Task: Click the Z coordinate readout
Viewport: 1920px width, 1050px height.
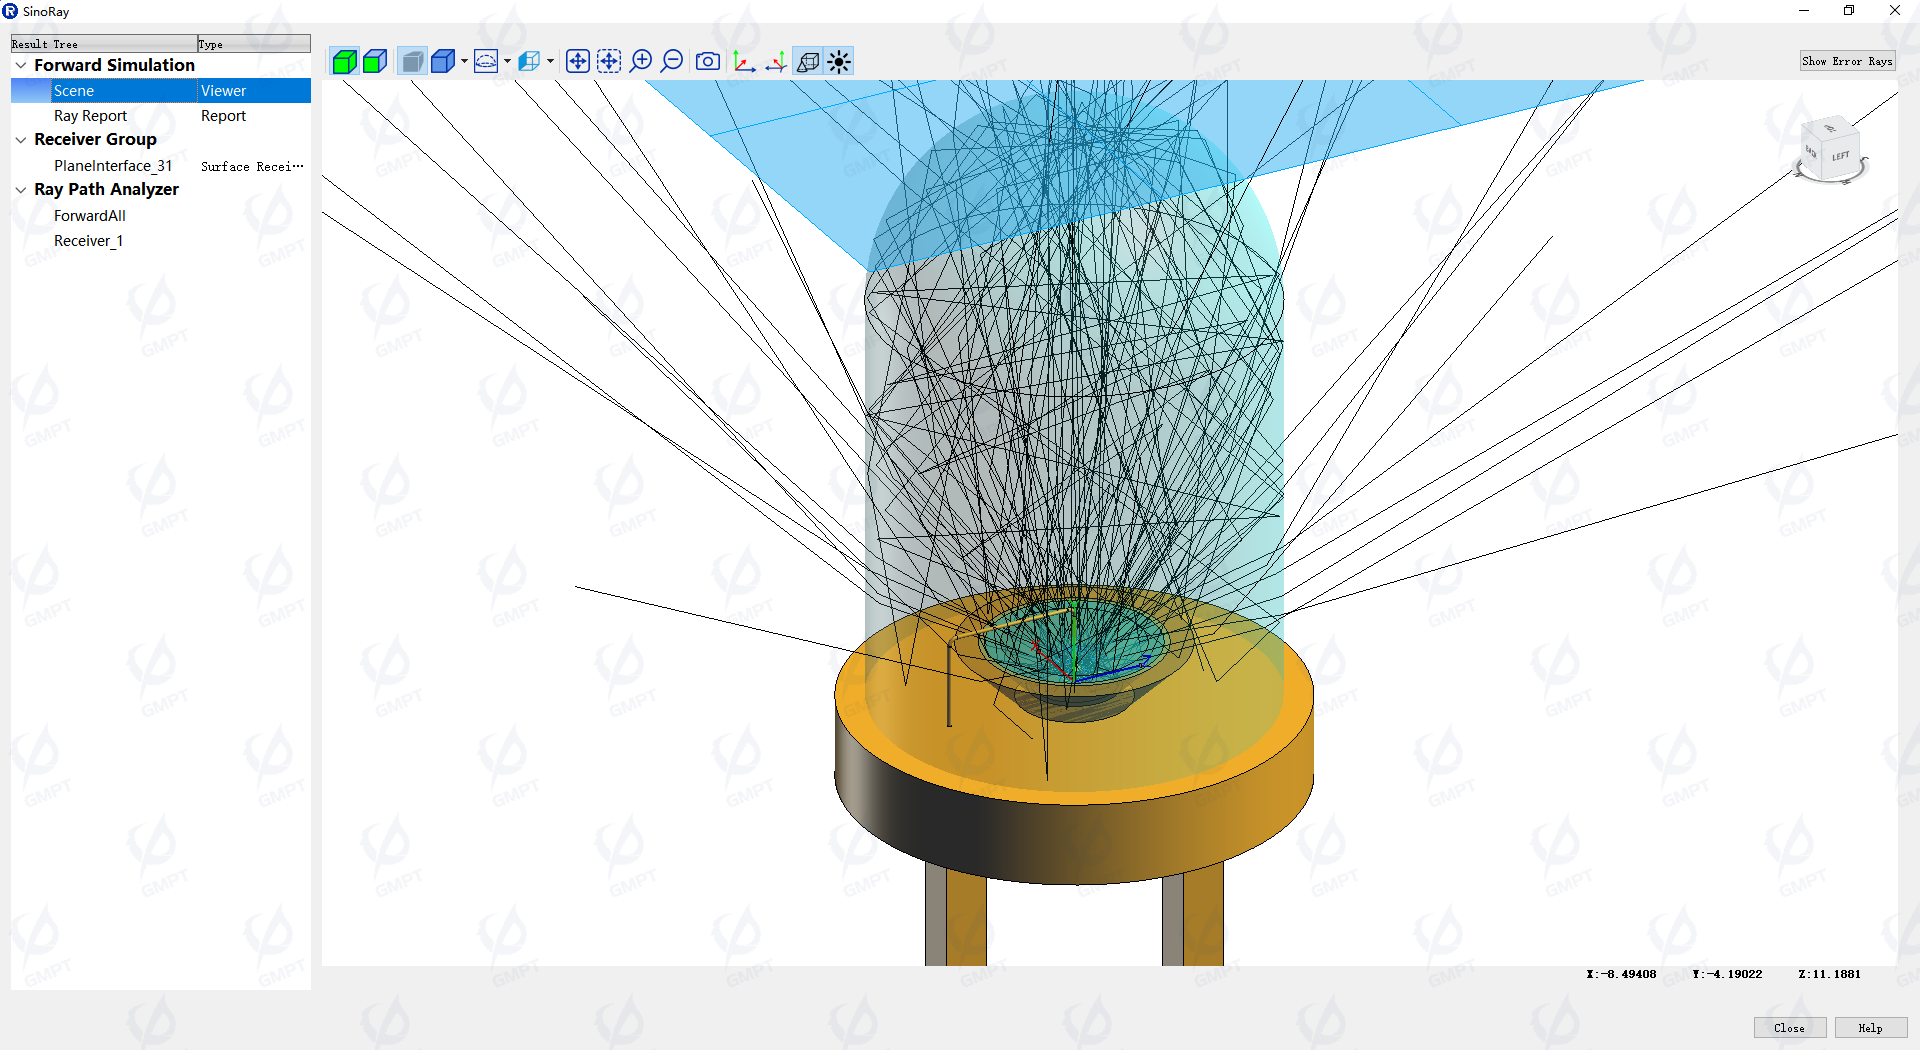Action: point(1829,974)
